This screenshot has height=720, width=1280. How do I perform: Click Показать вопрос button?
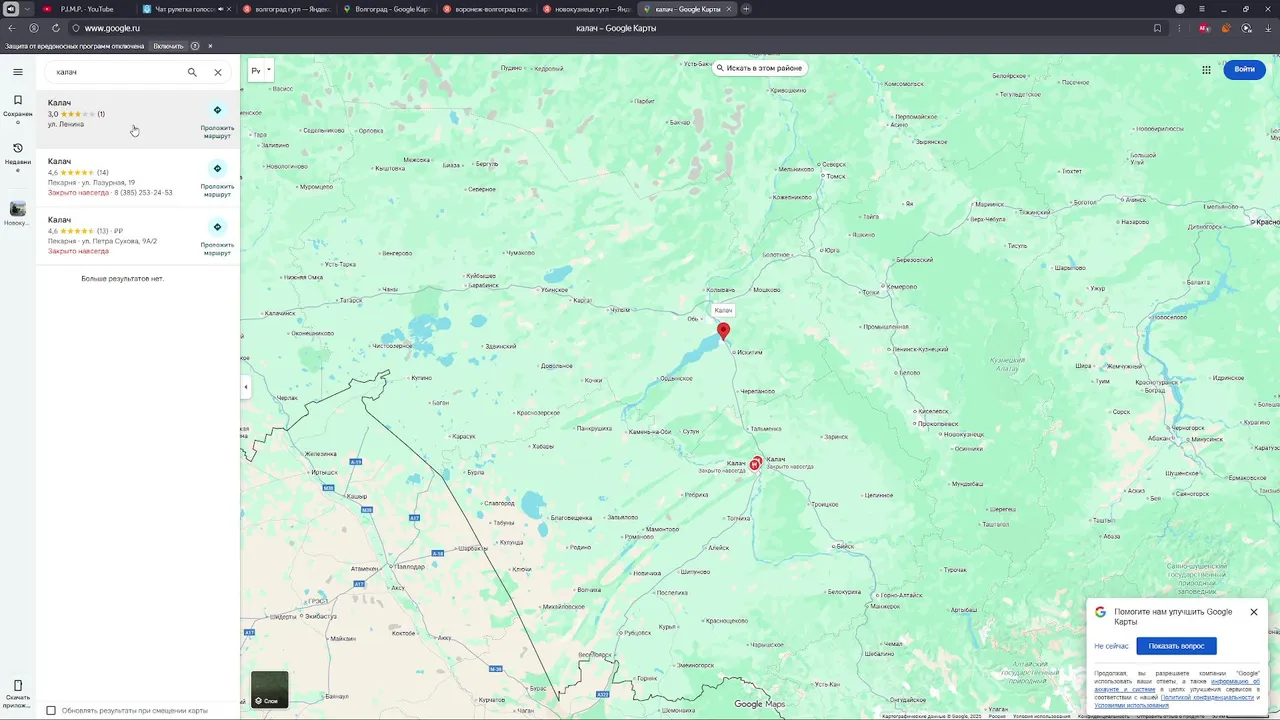[x=1176, y=646]
